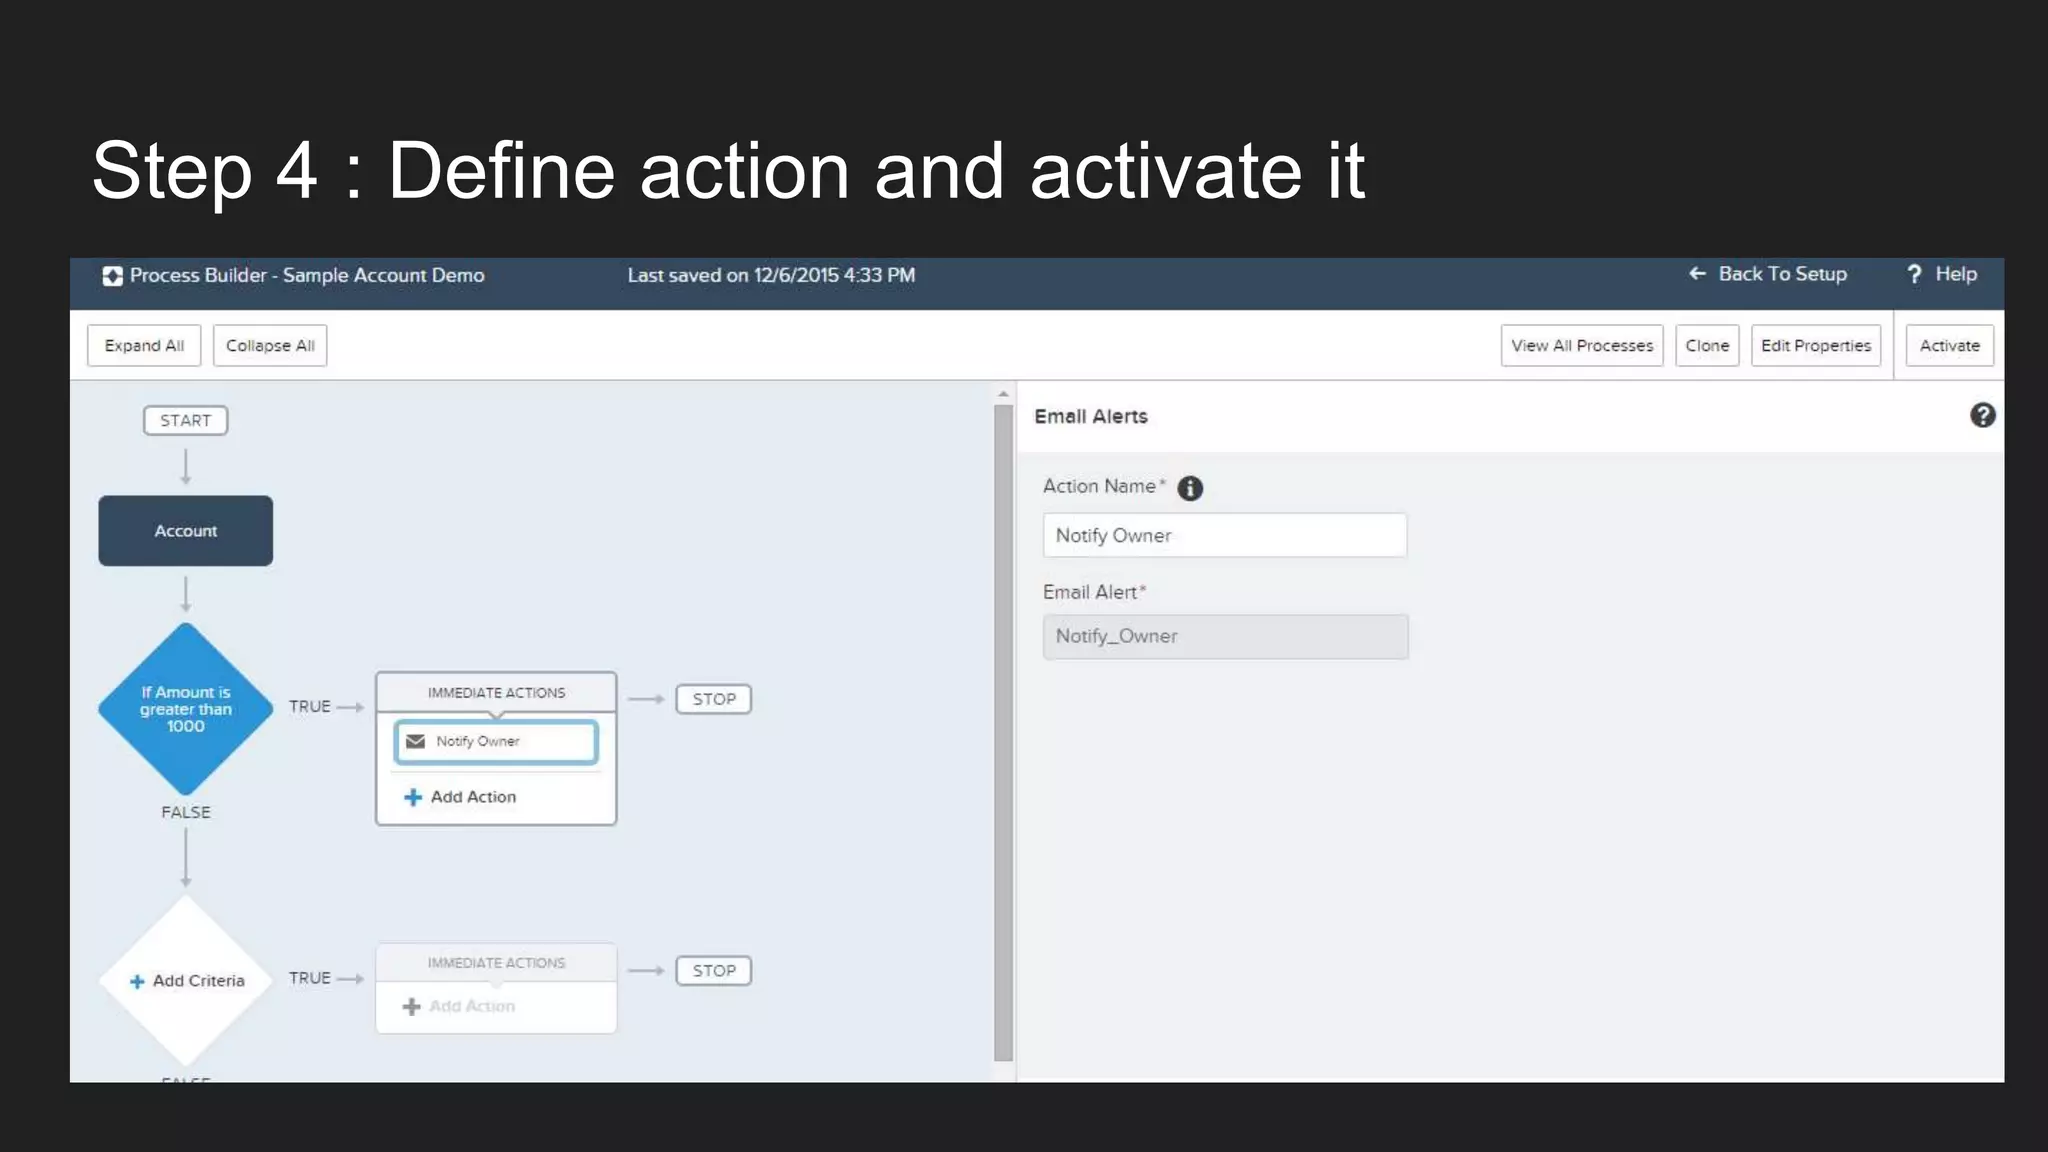Viewport: 2048px width, 1152px height.
Task: Open the Help link
Action: point(1942,274)
